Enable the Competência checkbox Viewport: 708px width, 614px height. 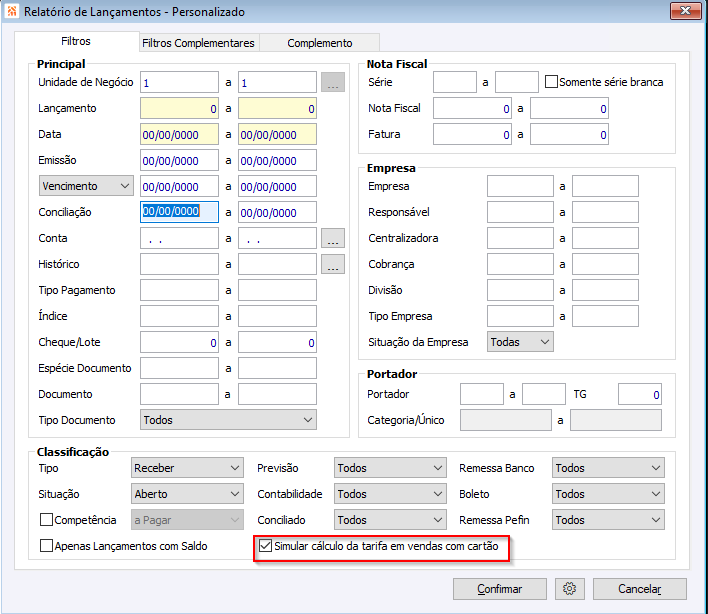46,520
